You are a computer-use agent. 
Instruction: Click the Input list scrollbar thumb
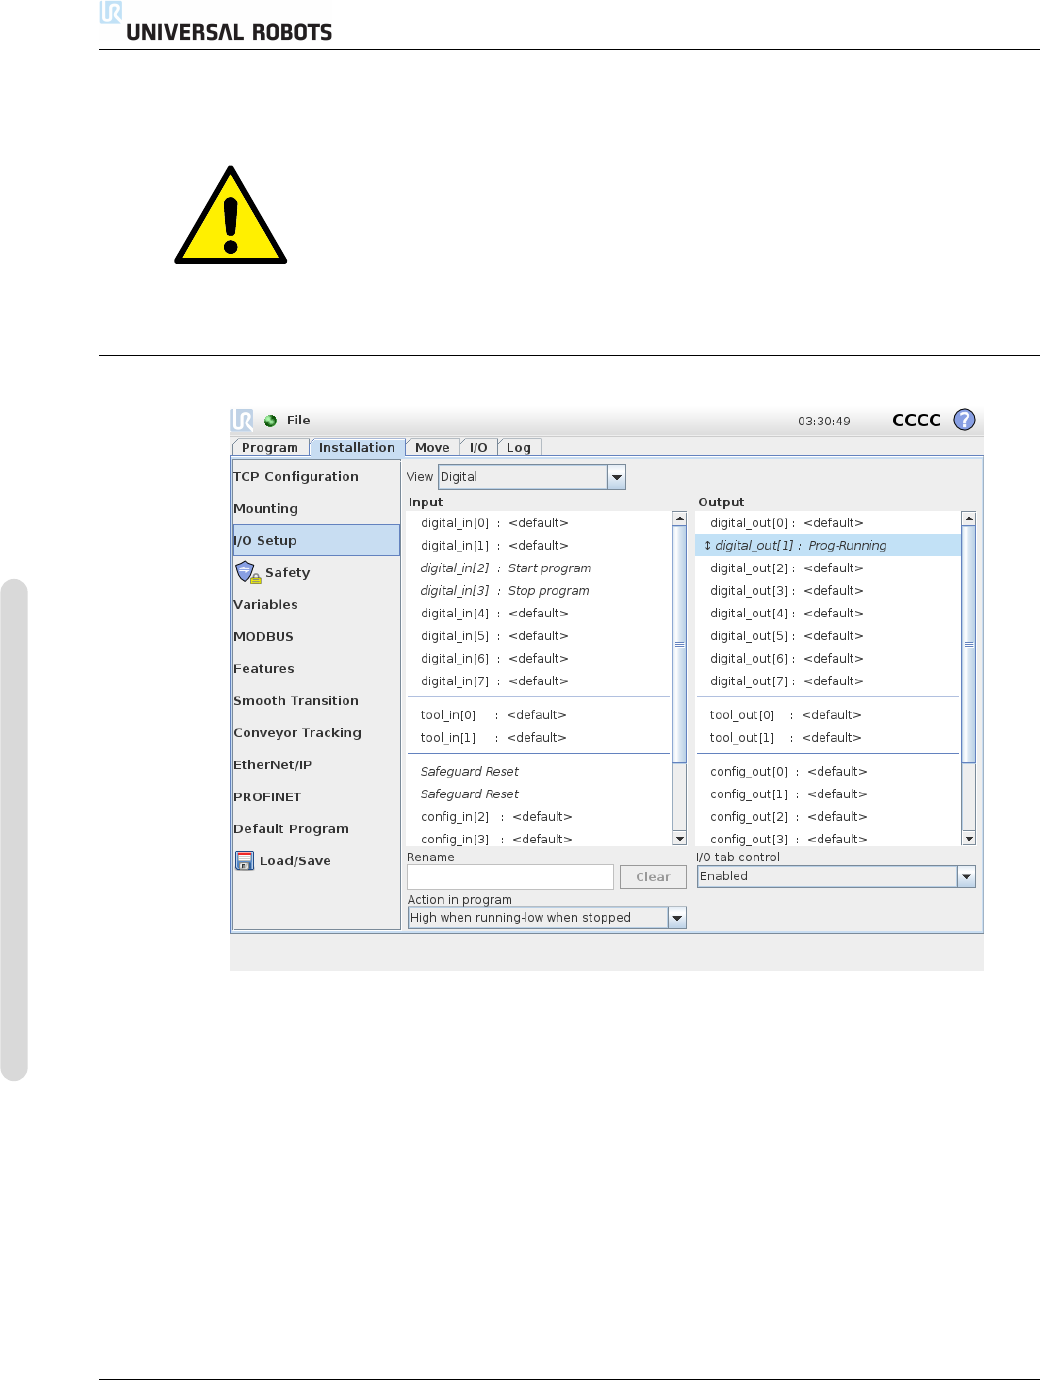[x=680, y=645]
